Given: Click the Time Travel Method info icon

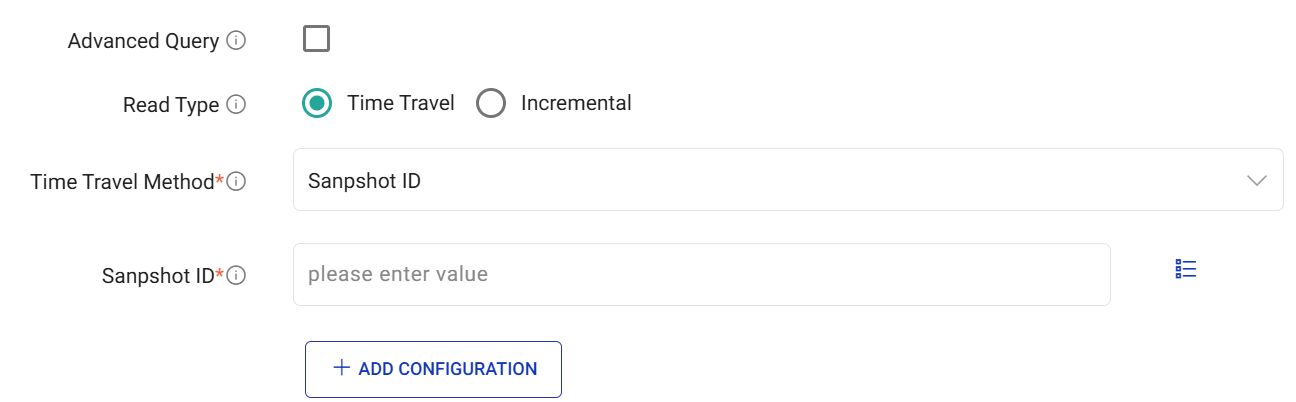Looking at the screenshot, I should [x=236, y=182].
